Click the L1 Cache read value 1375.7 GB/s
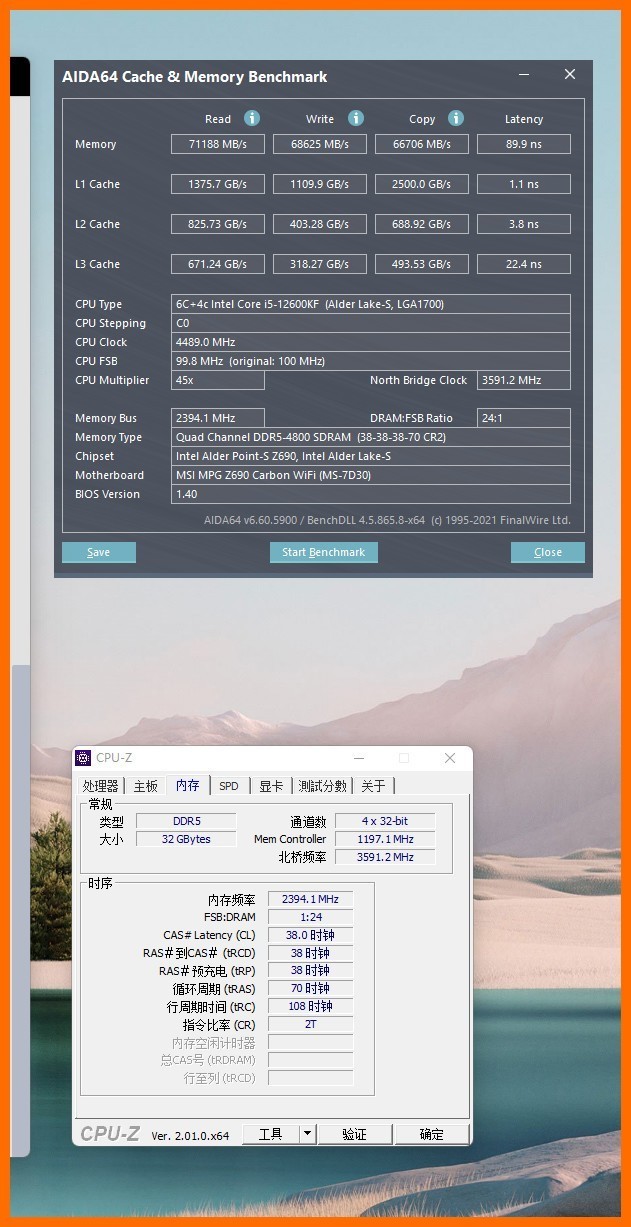631x1227 pixels. [x=218, y=184]
